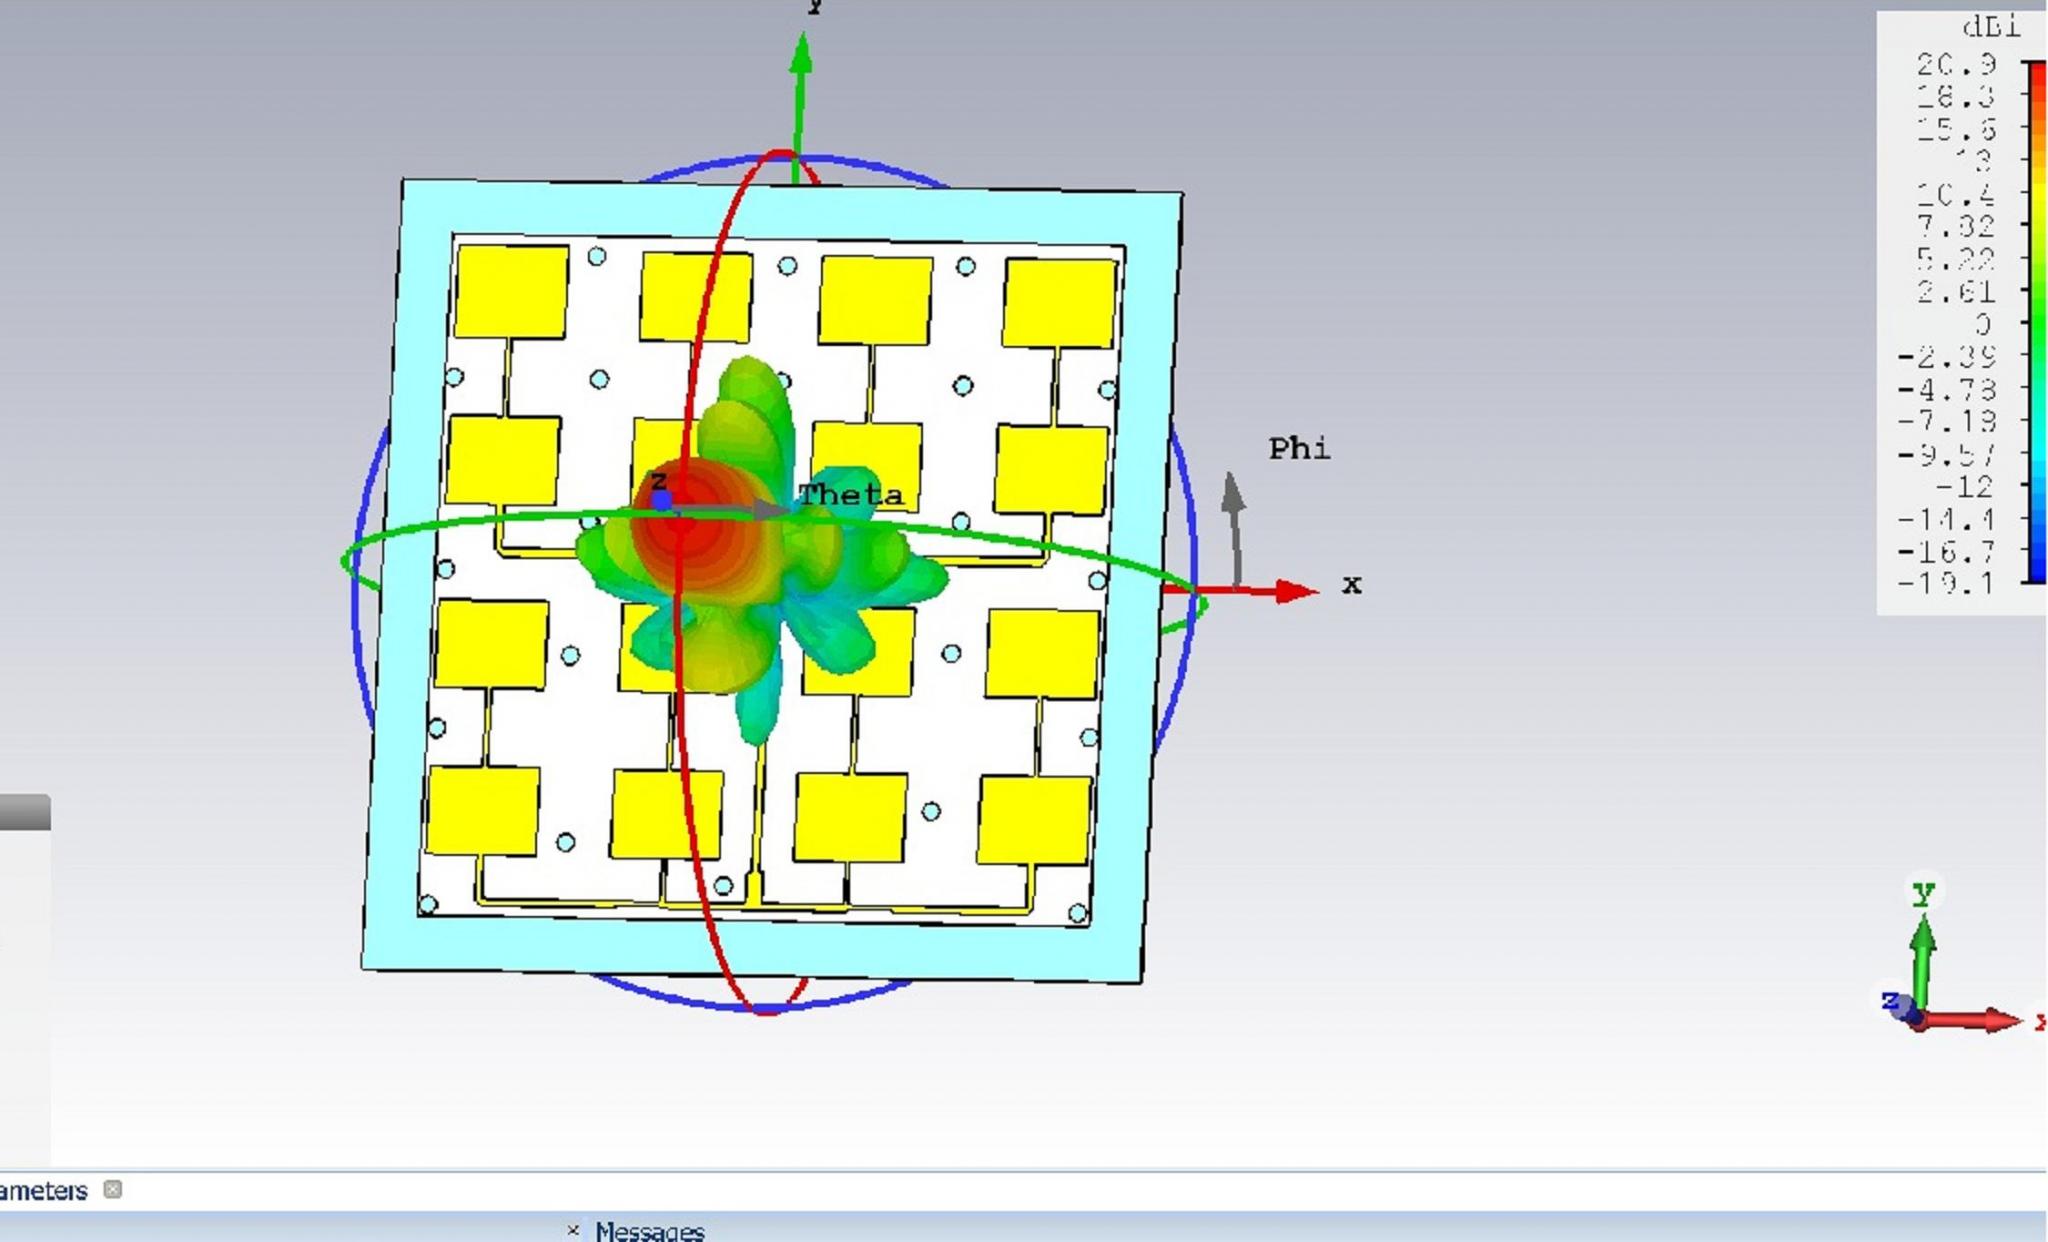Close the Messages panel with its X
The width and height of the screenshot is (2048, 1242).
[573, 1230]
